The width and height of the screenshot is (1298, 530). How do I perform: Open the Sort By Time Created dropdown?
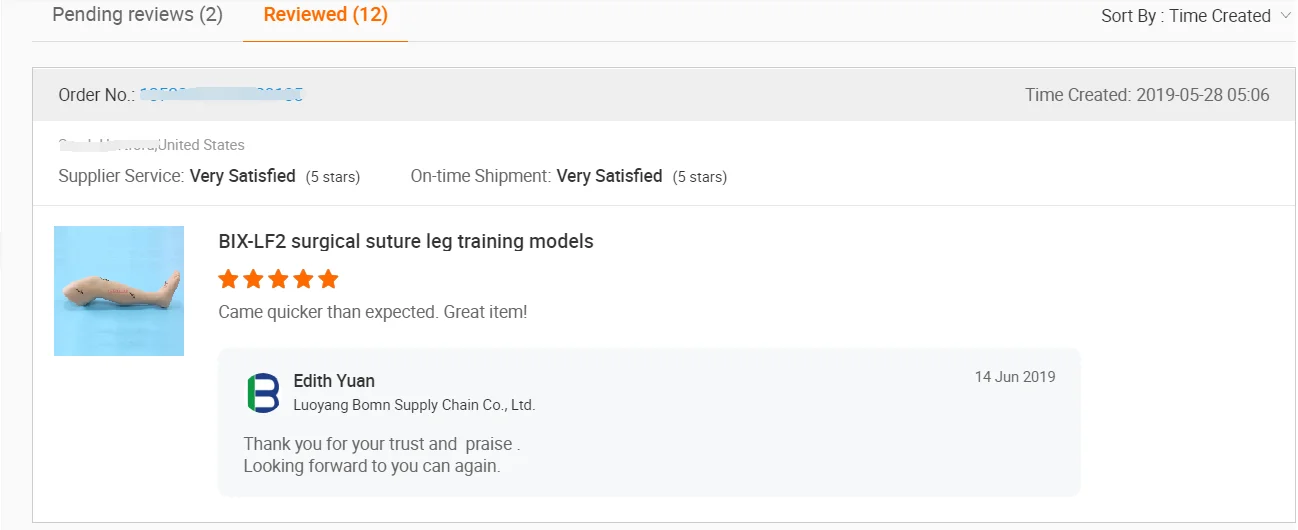coord(1185,16)
